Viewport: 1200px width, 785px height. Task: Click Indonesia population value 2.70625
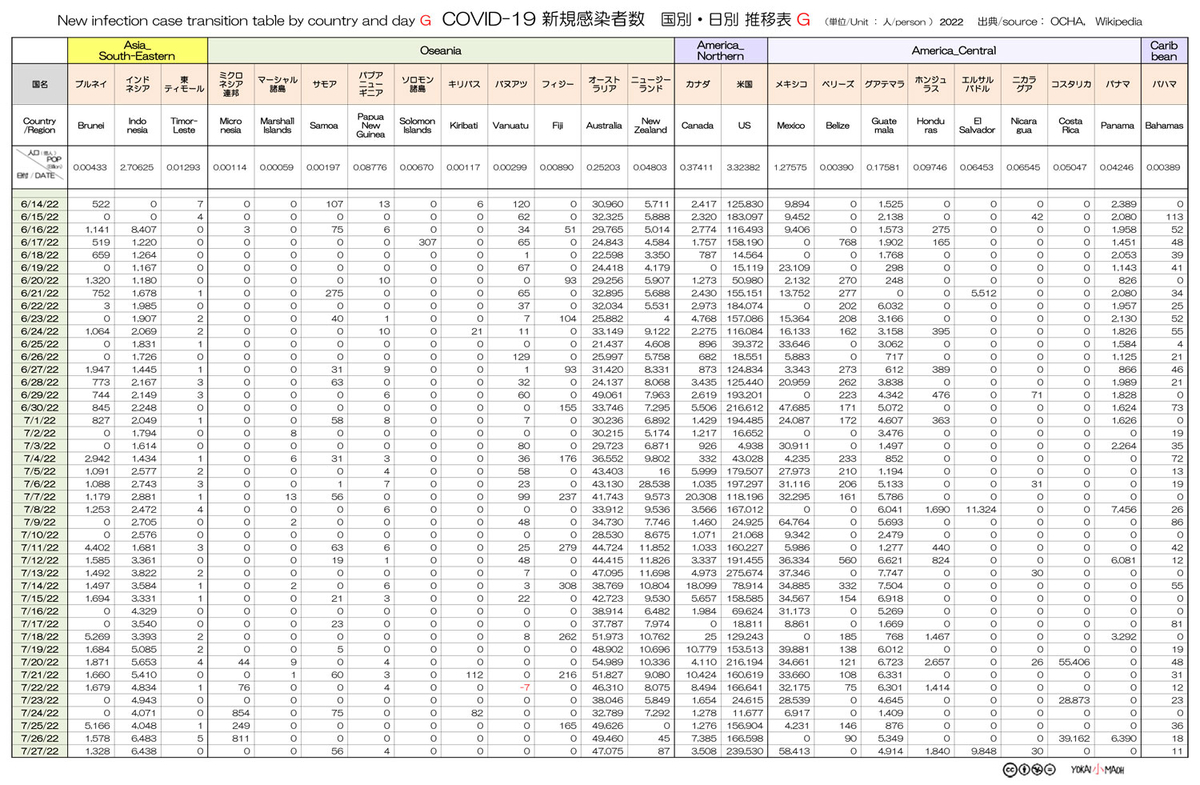click(137, 167)
